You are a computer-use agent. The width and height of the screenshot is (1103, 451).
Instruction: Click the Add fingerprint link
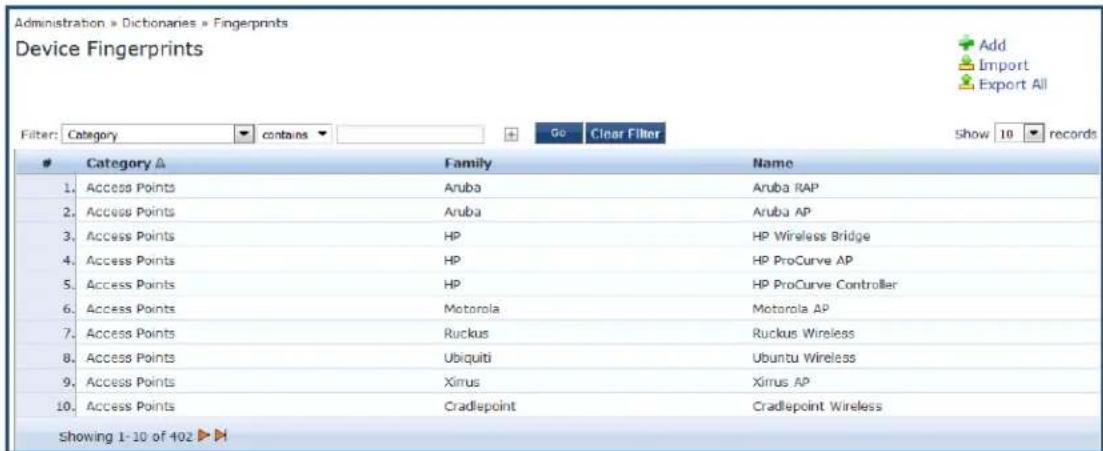(x=993, y=45)
